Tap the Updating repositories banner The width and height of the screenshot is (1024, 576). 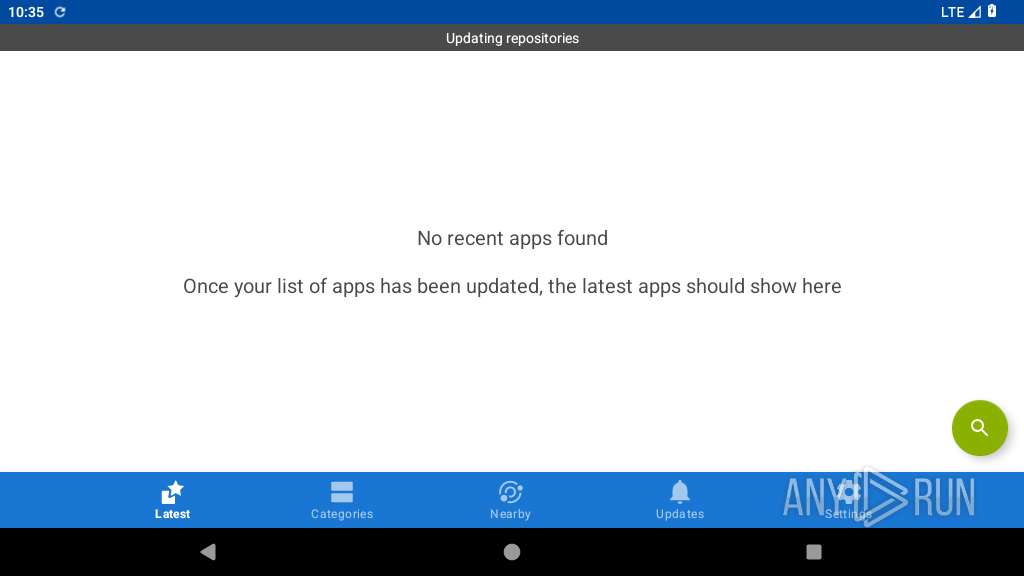click(512, 38)
